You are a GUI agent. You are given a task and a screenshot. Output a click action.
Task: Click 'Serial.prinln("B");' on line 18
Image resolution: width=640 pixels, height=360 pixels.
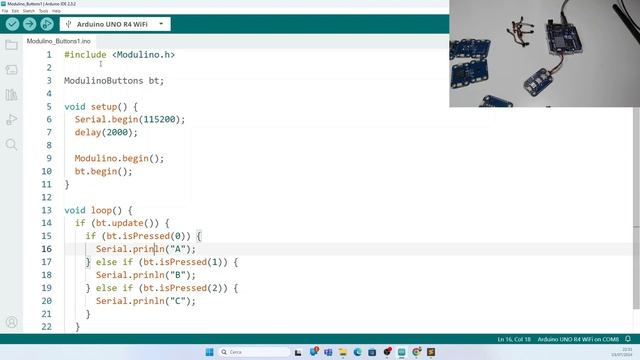point(146,275)
